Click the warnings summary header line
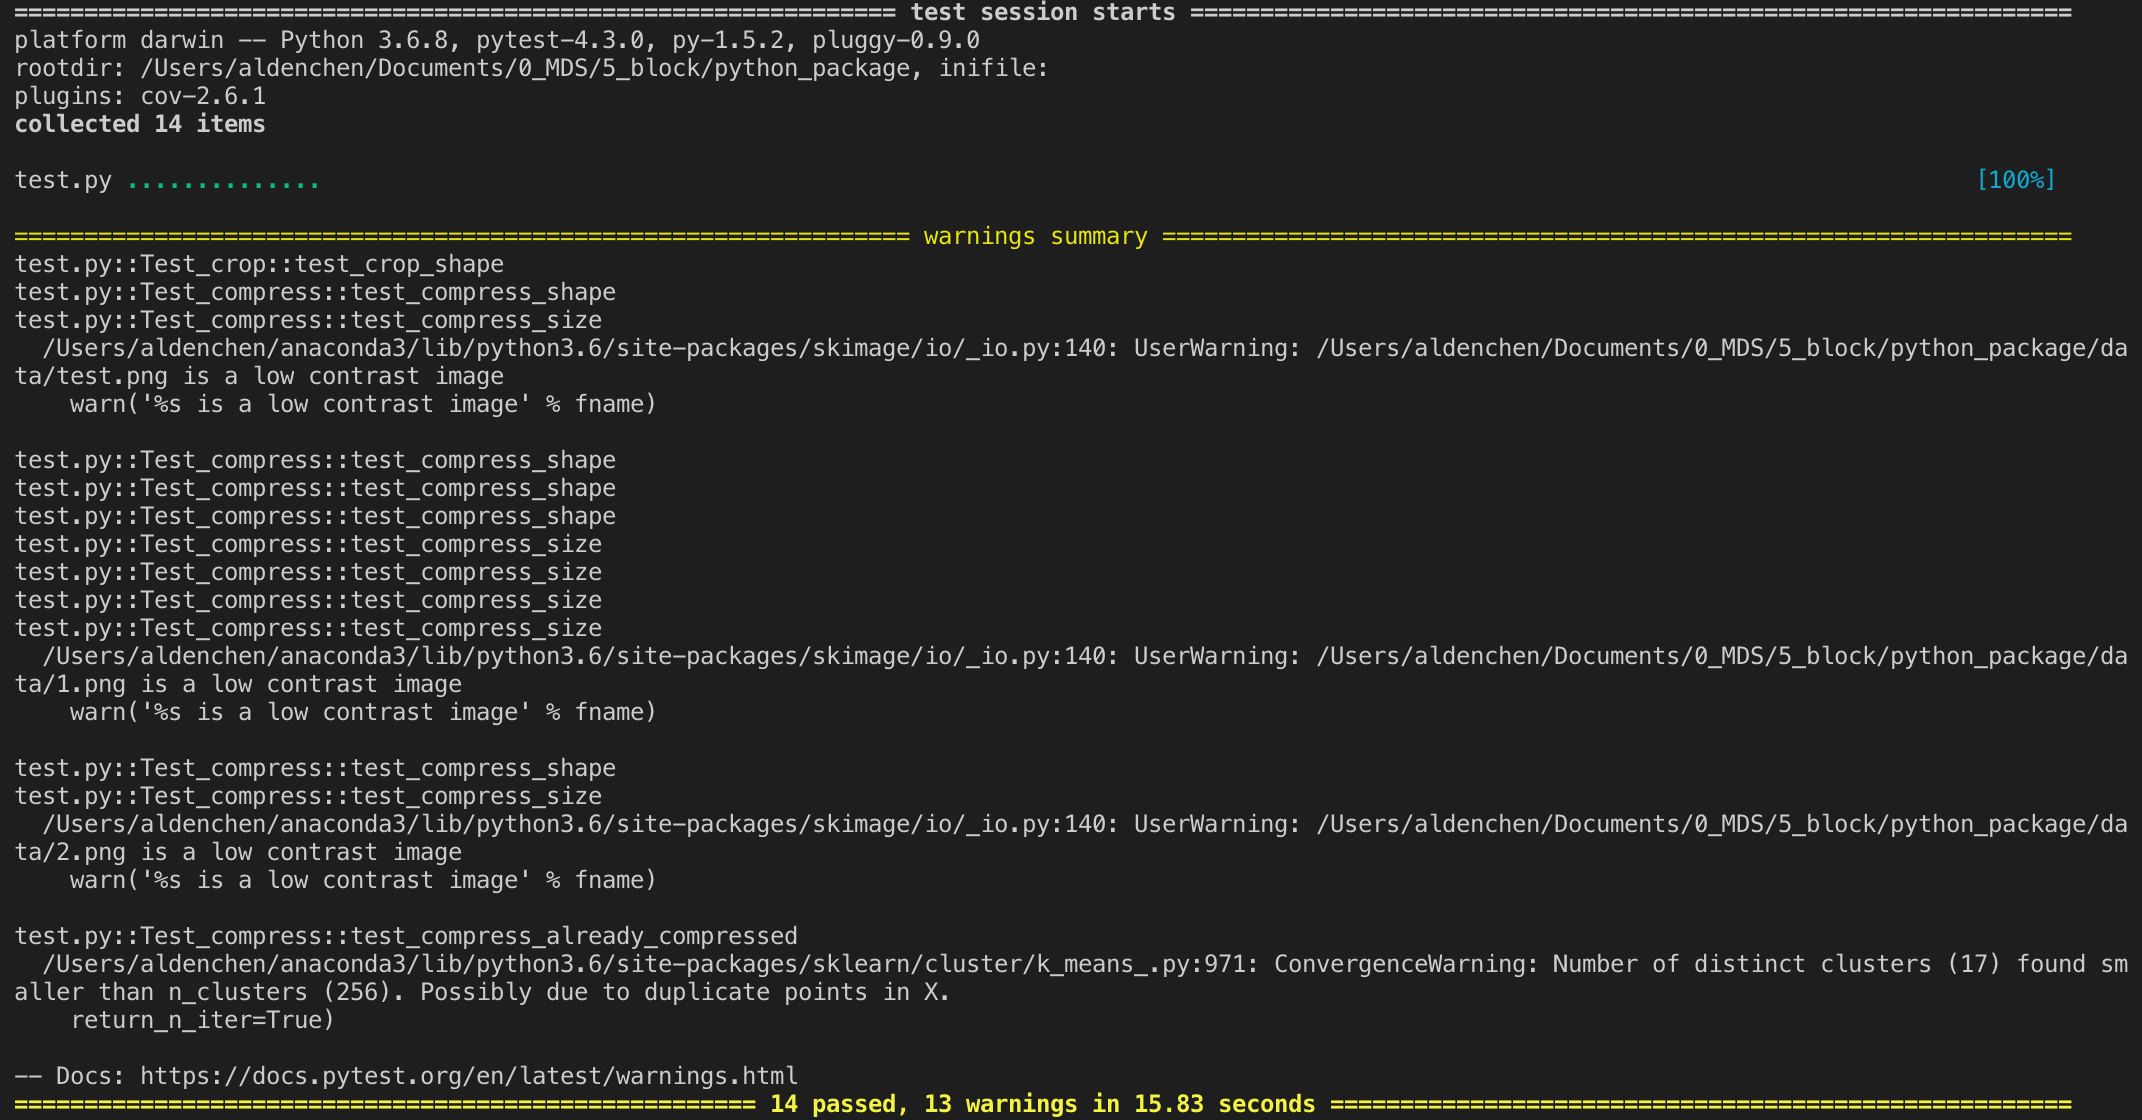Screen dimensions: 2142x1120 (1035, 236)
